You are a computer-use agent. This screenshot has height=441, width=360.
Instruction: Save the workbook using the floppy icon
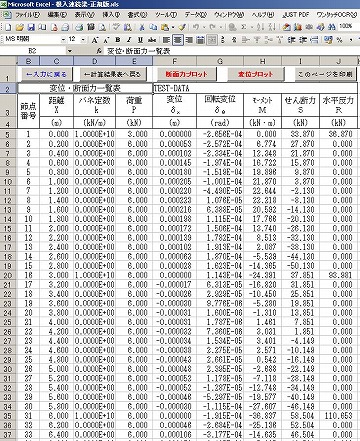(x=31, y=27)
